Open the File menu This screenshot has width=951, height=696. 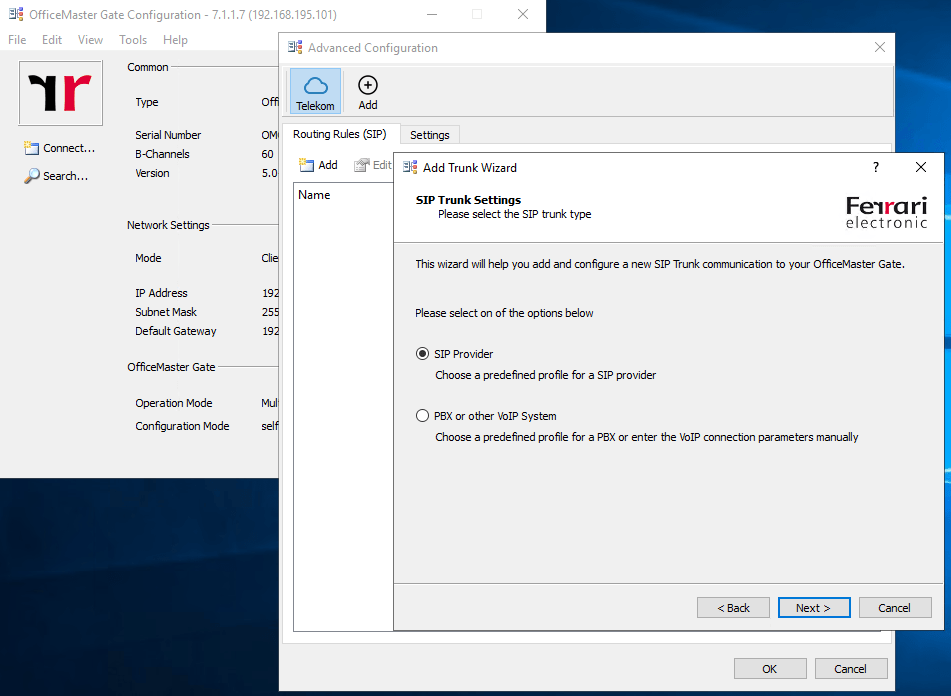coord(17,39)
